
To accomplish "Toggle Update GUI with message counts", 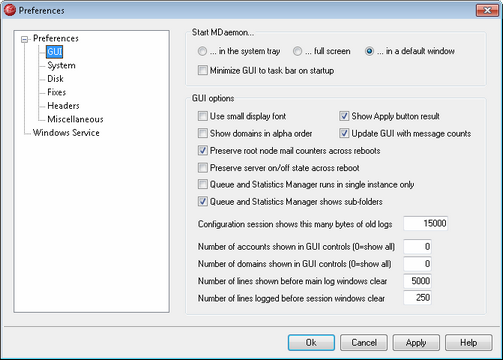I will 344,133.
